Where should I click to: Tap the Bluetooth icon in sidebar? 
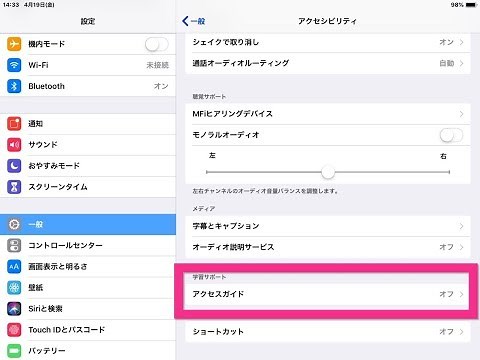14,86
